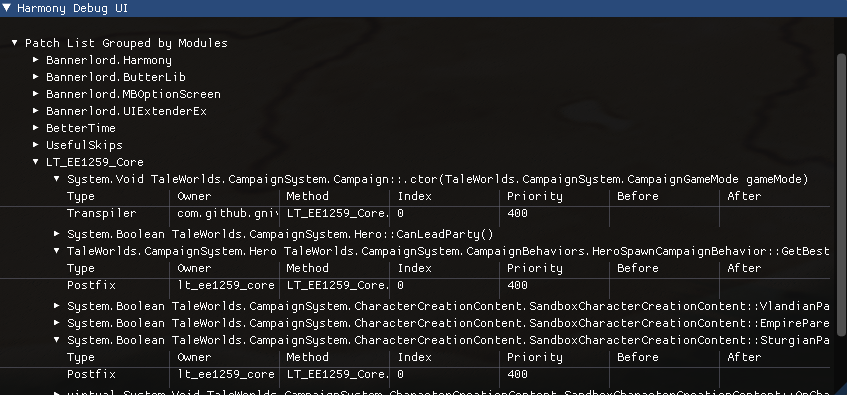Collapse the Harmony Debug UI window
The image size is (847, 395).
pyautogui.click(x=6, y=9)
